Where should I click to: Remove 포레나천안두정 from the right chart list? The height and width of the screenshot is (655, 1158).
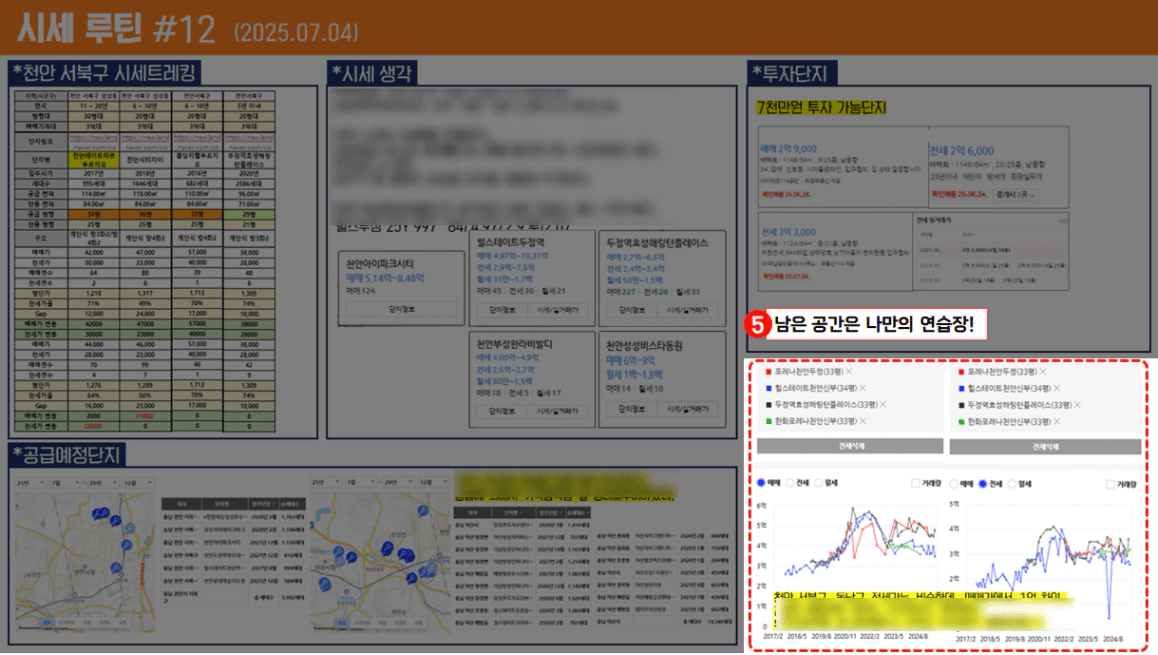(1045, 372)
